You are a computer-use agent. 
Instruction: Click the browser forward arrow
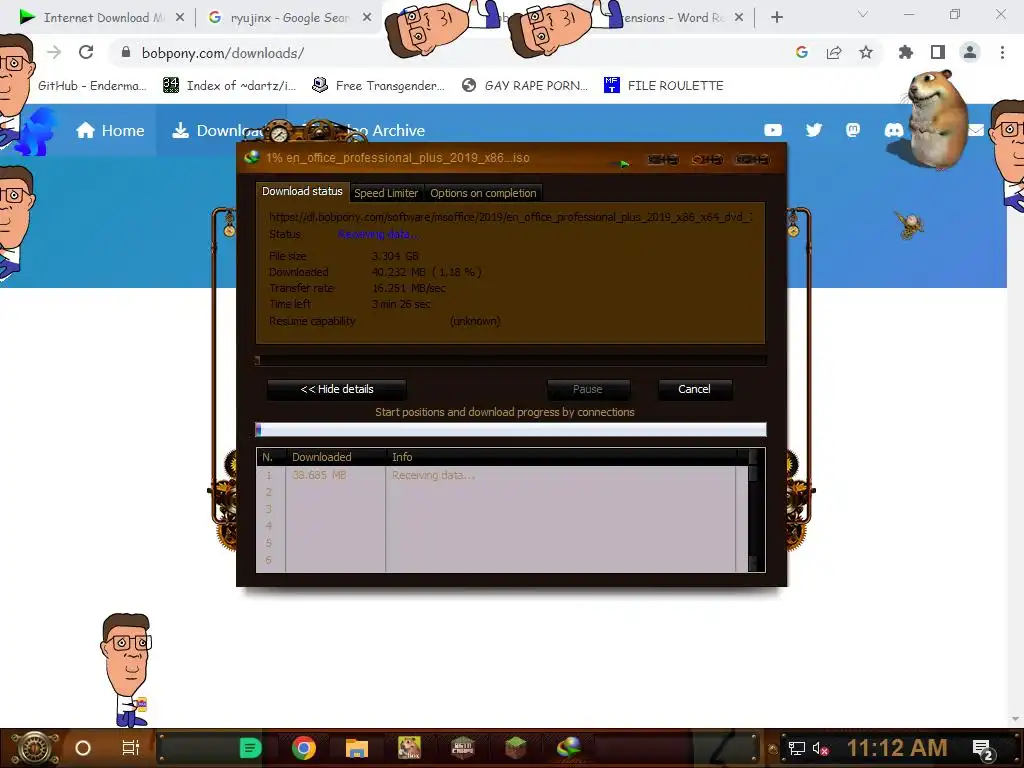(x=54, y=52)
